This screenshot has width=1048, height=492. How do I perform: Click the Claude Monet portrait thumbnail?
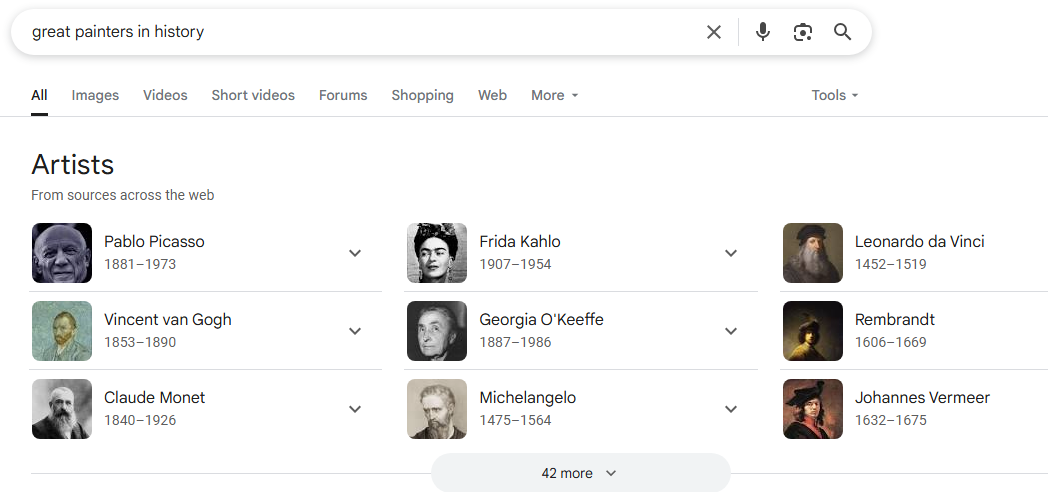(x=61, y=409)
